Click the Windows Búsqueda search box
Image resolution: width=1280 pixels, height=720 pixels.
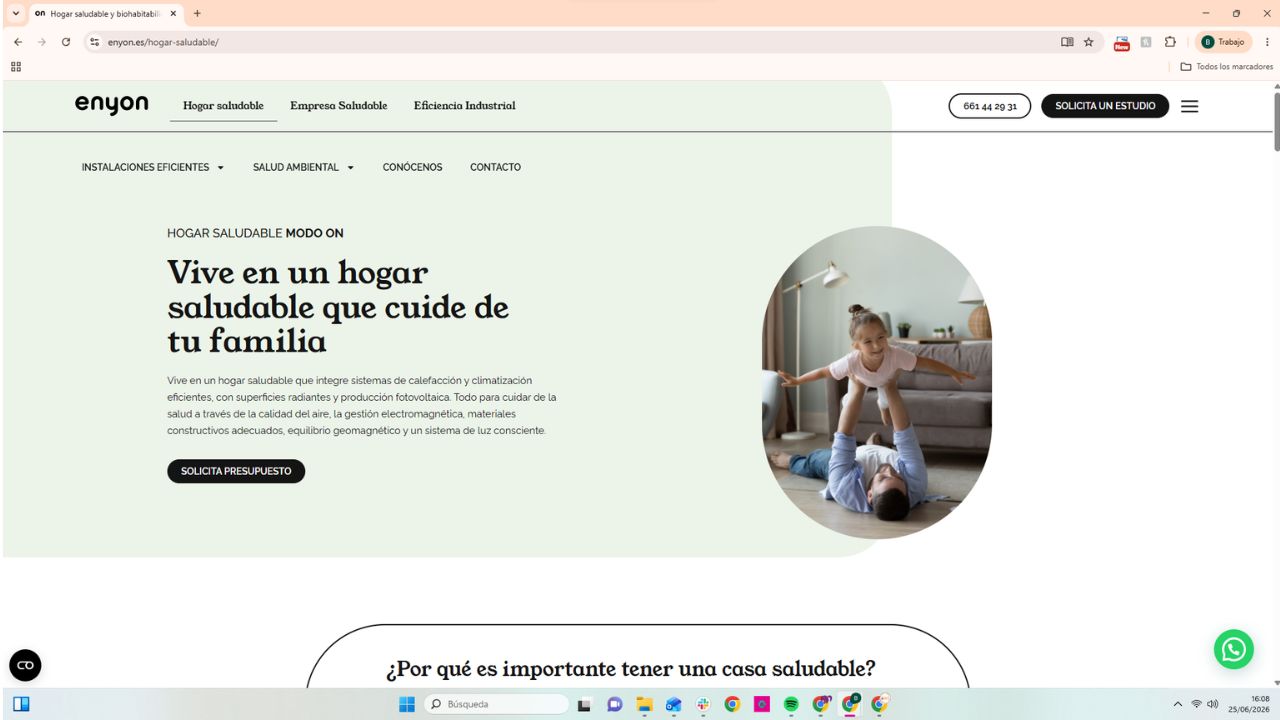tap(497, 704)
